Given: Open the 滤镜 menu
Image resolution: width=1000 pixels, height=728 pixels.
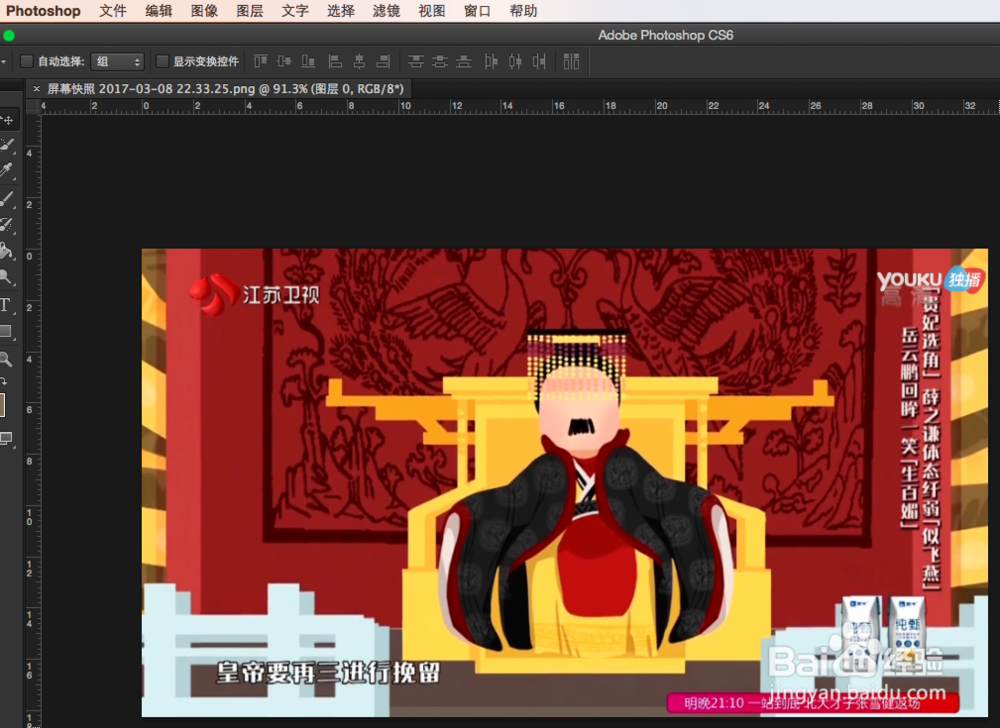Looking at the screenshot, I should (x=386, y=11).
